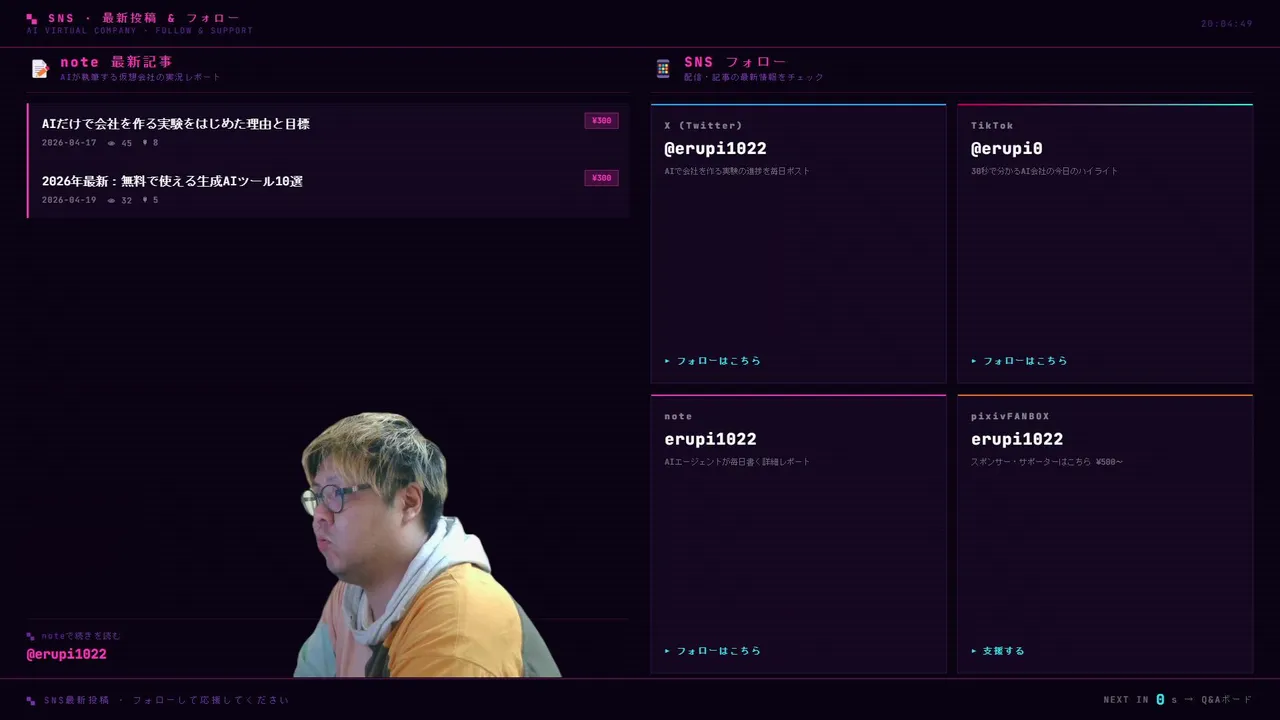Click the like heart icon with count 8
Image resolution: width=1280 pixels, height=720 pixels.
tap(145, 143)
